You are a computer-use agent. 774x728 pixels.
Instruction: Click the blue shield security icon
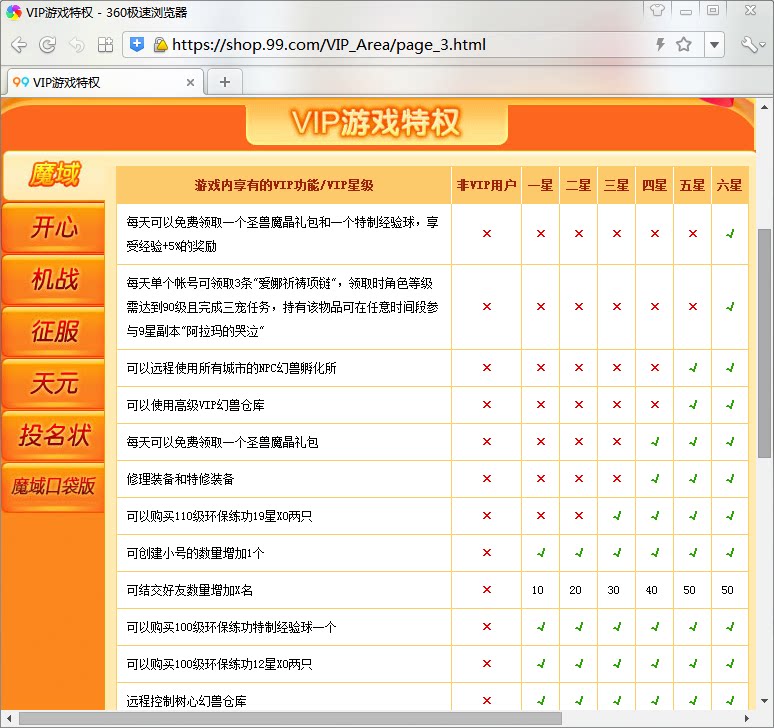pyautogui.click(x=137, y=44)
